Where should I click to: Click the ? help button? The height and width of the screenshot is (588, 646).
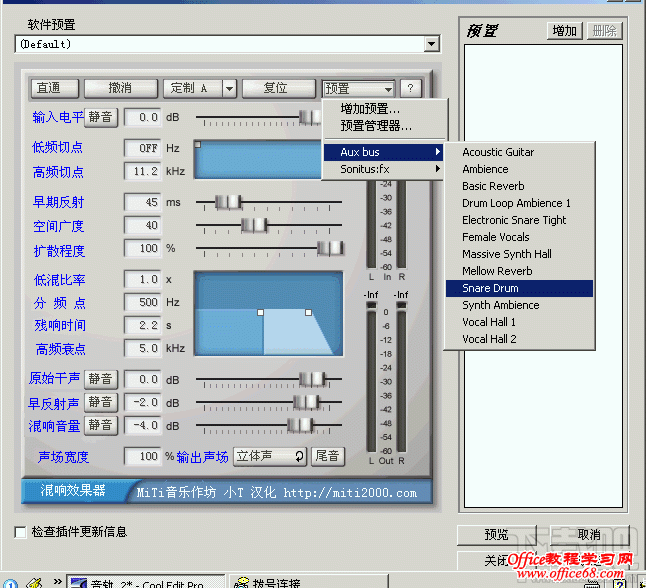[410, 88]
